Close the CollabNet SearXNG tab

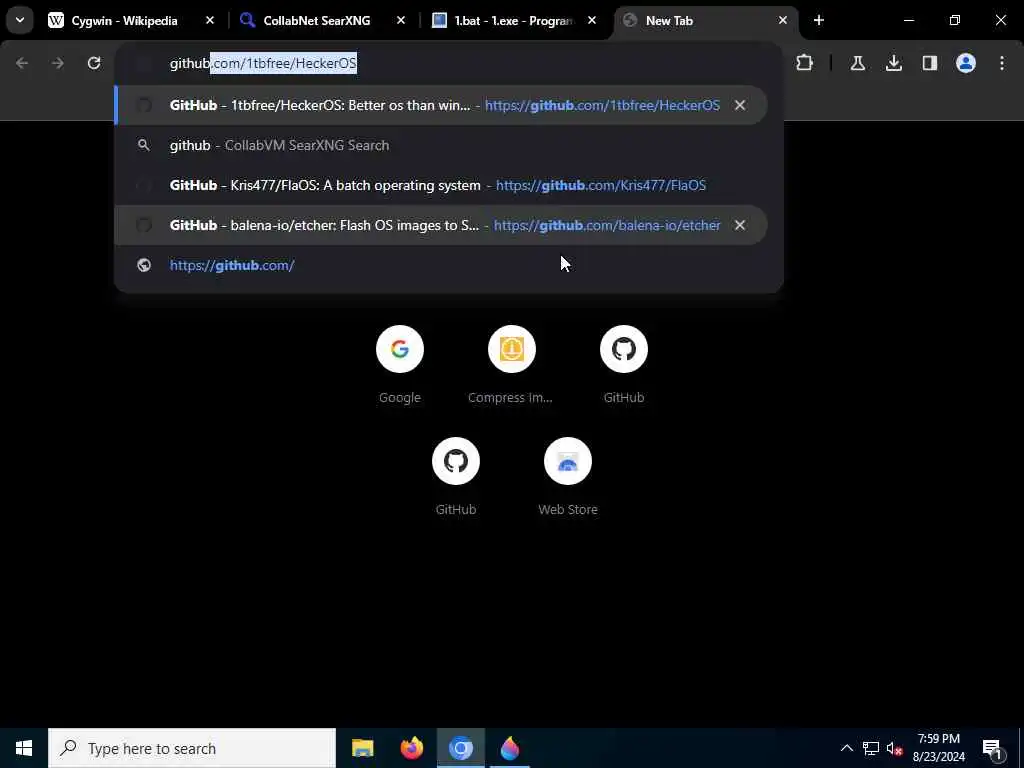(401, 21)
